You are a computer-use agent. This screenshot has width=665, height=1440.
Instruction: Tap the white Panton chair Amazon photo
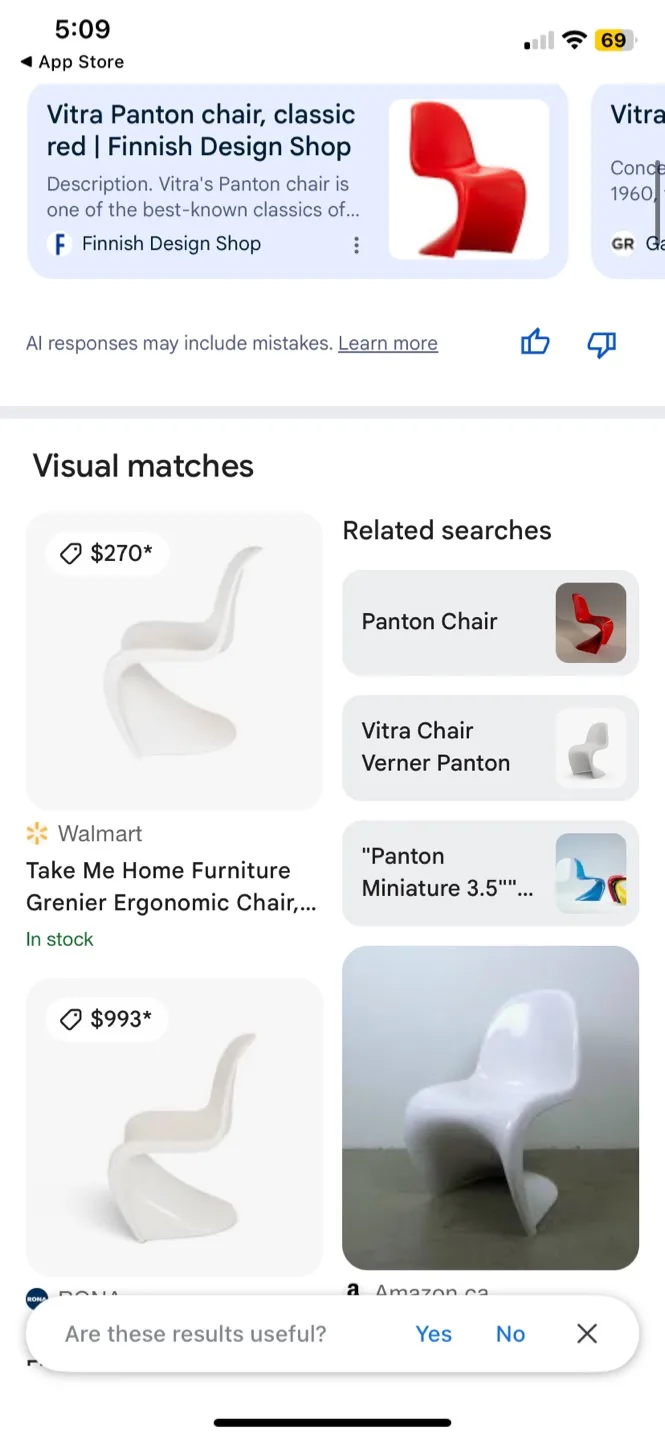(490, 1107)
